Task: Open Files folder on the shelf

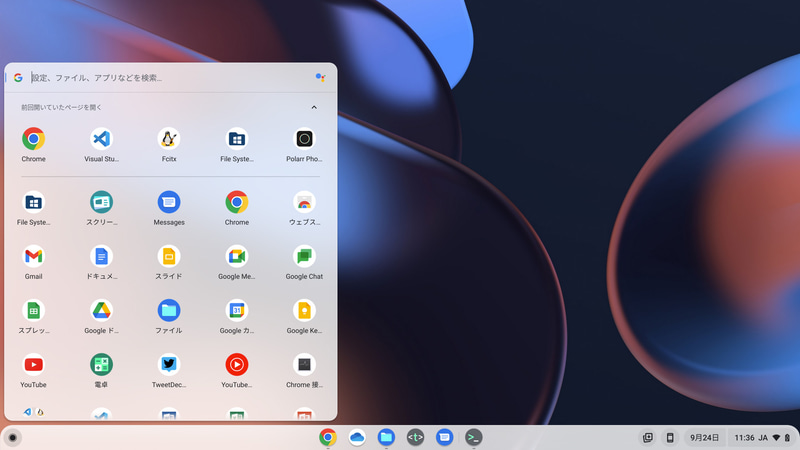Action: click(x=386, y=437)
